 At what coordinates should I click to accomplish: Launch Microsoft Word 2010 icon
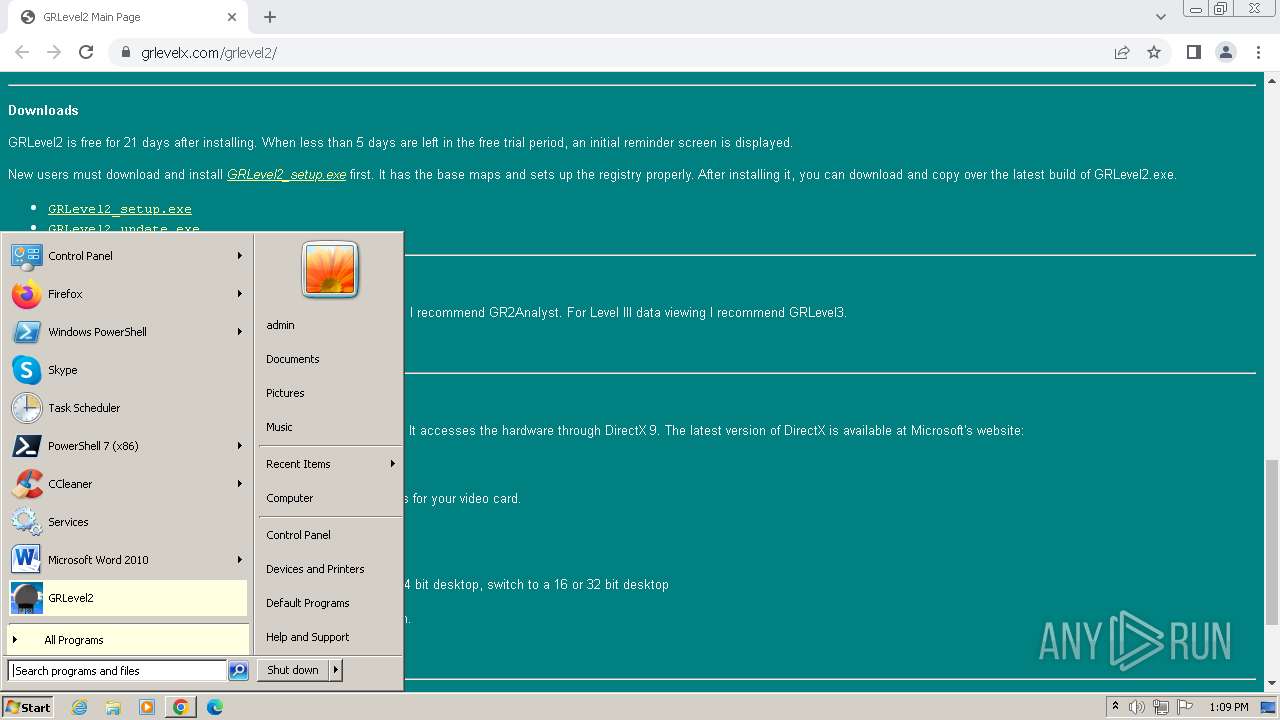pos(27,560)
